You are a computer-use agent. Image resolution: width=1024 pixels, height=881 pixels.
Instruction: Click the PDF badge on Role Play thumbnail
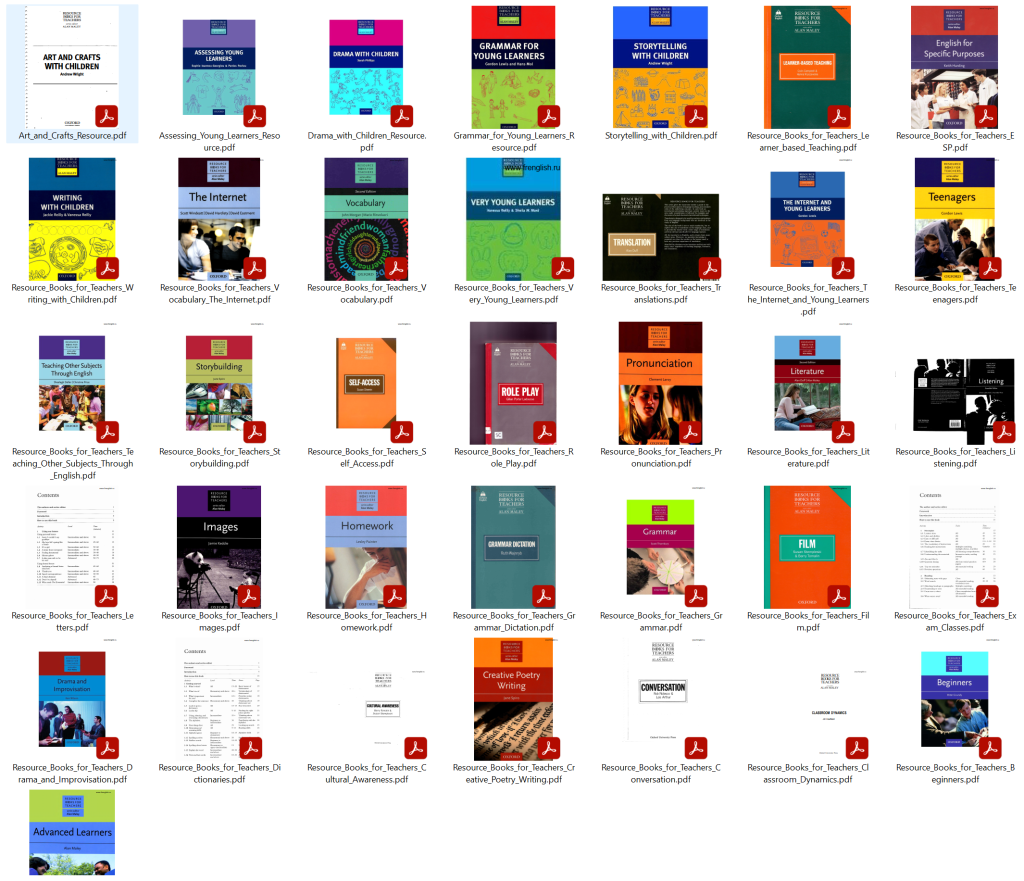tap(547, 432)
